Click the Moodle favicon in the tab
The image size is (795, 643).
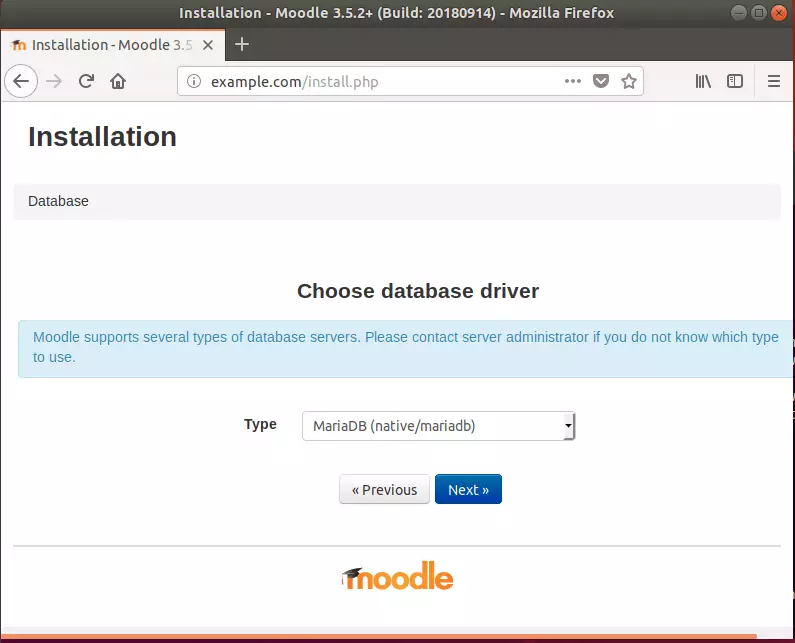pos(18,45)
